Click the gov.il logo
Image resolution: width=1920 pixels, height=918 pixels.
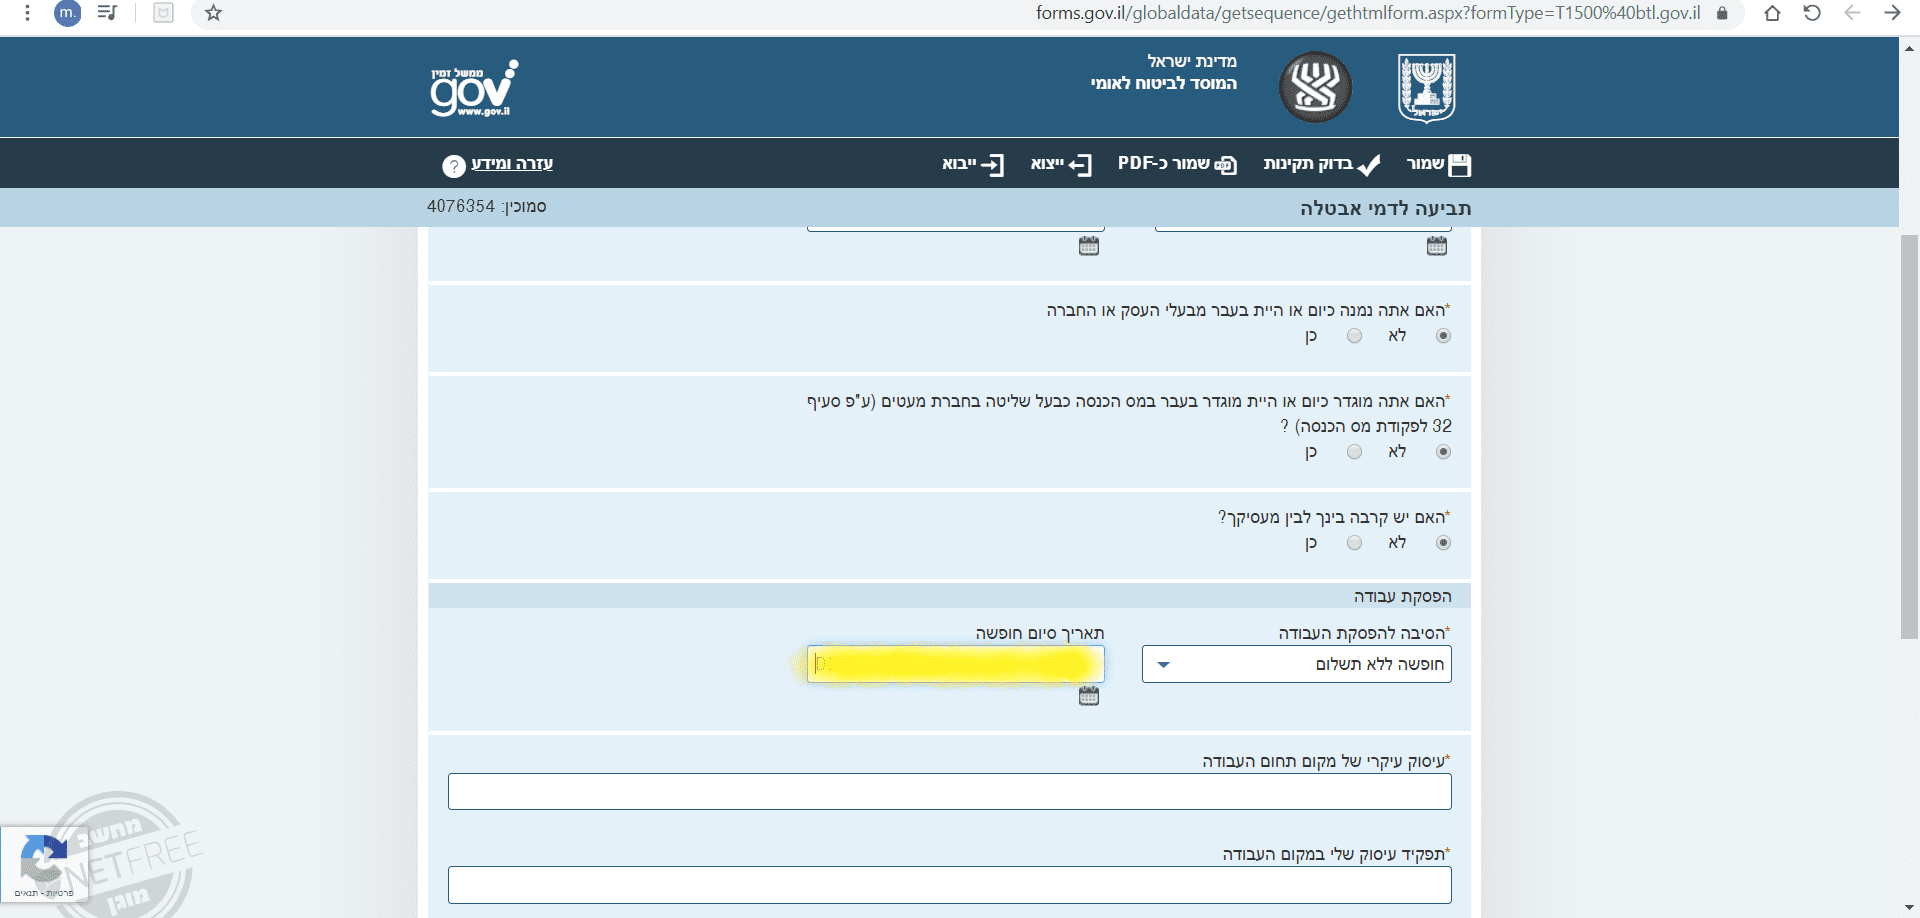(474, 88)
